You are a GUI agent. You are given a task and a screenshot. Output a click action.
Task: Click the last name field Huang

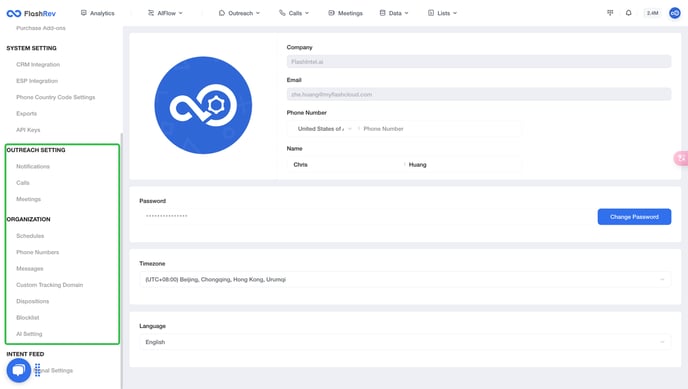(464, 165)
